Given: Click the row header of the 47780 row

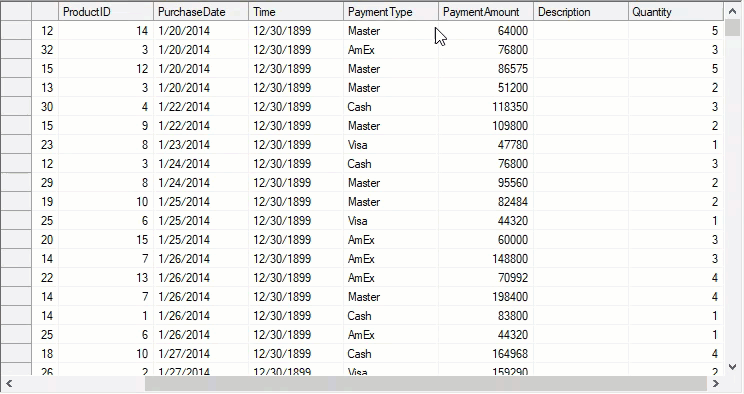Looking at the screenshot, I should (16, 145).
